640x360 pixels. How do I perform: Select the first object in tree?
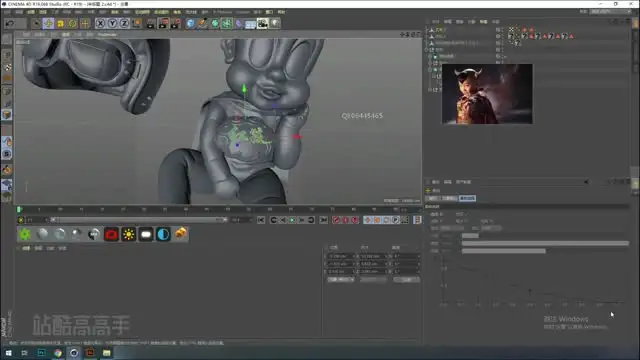(x=440, y=30)
